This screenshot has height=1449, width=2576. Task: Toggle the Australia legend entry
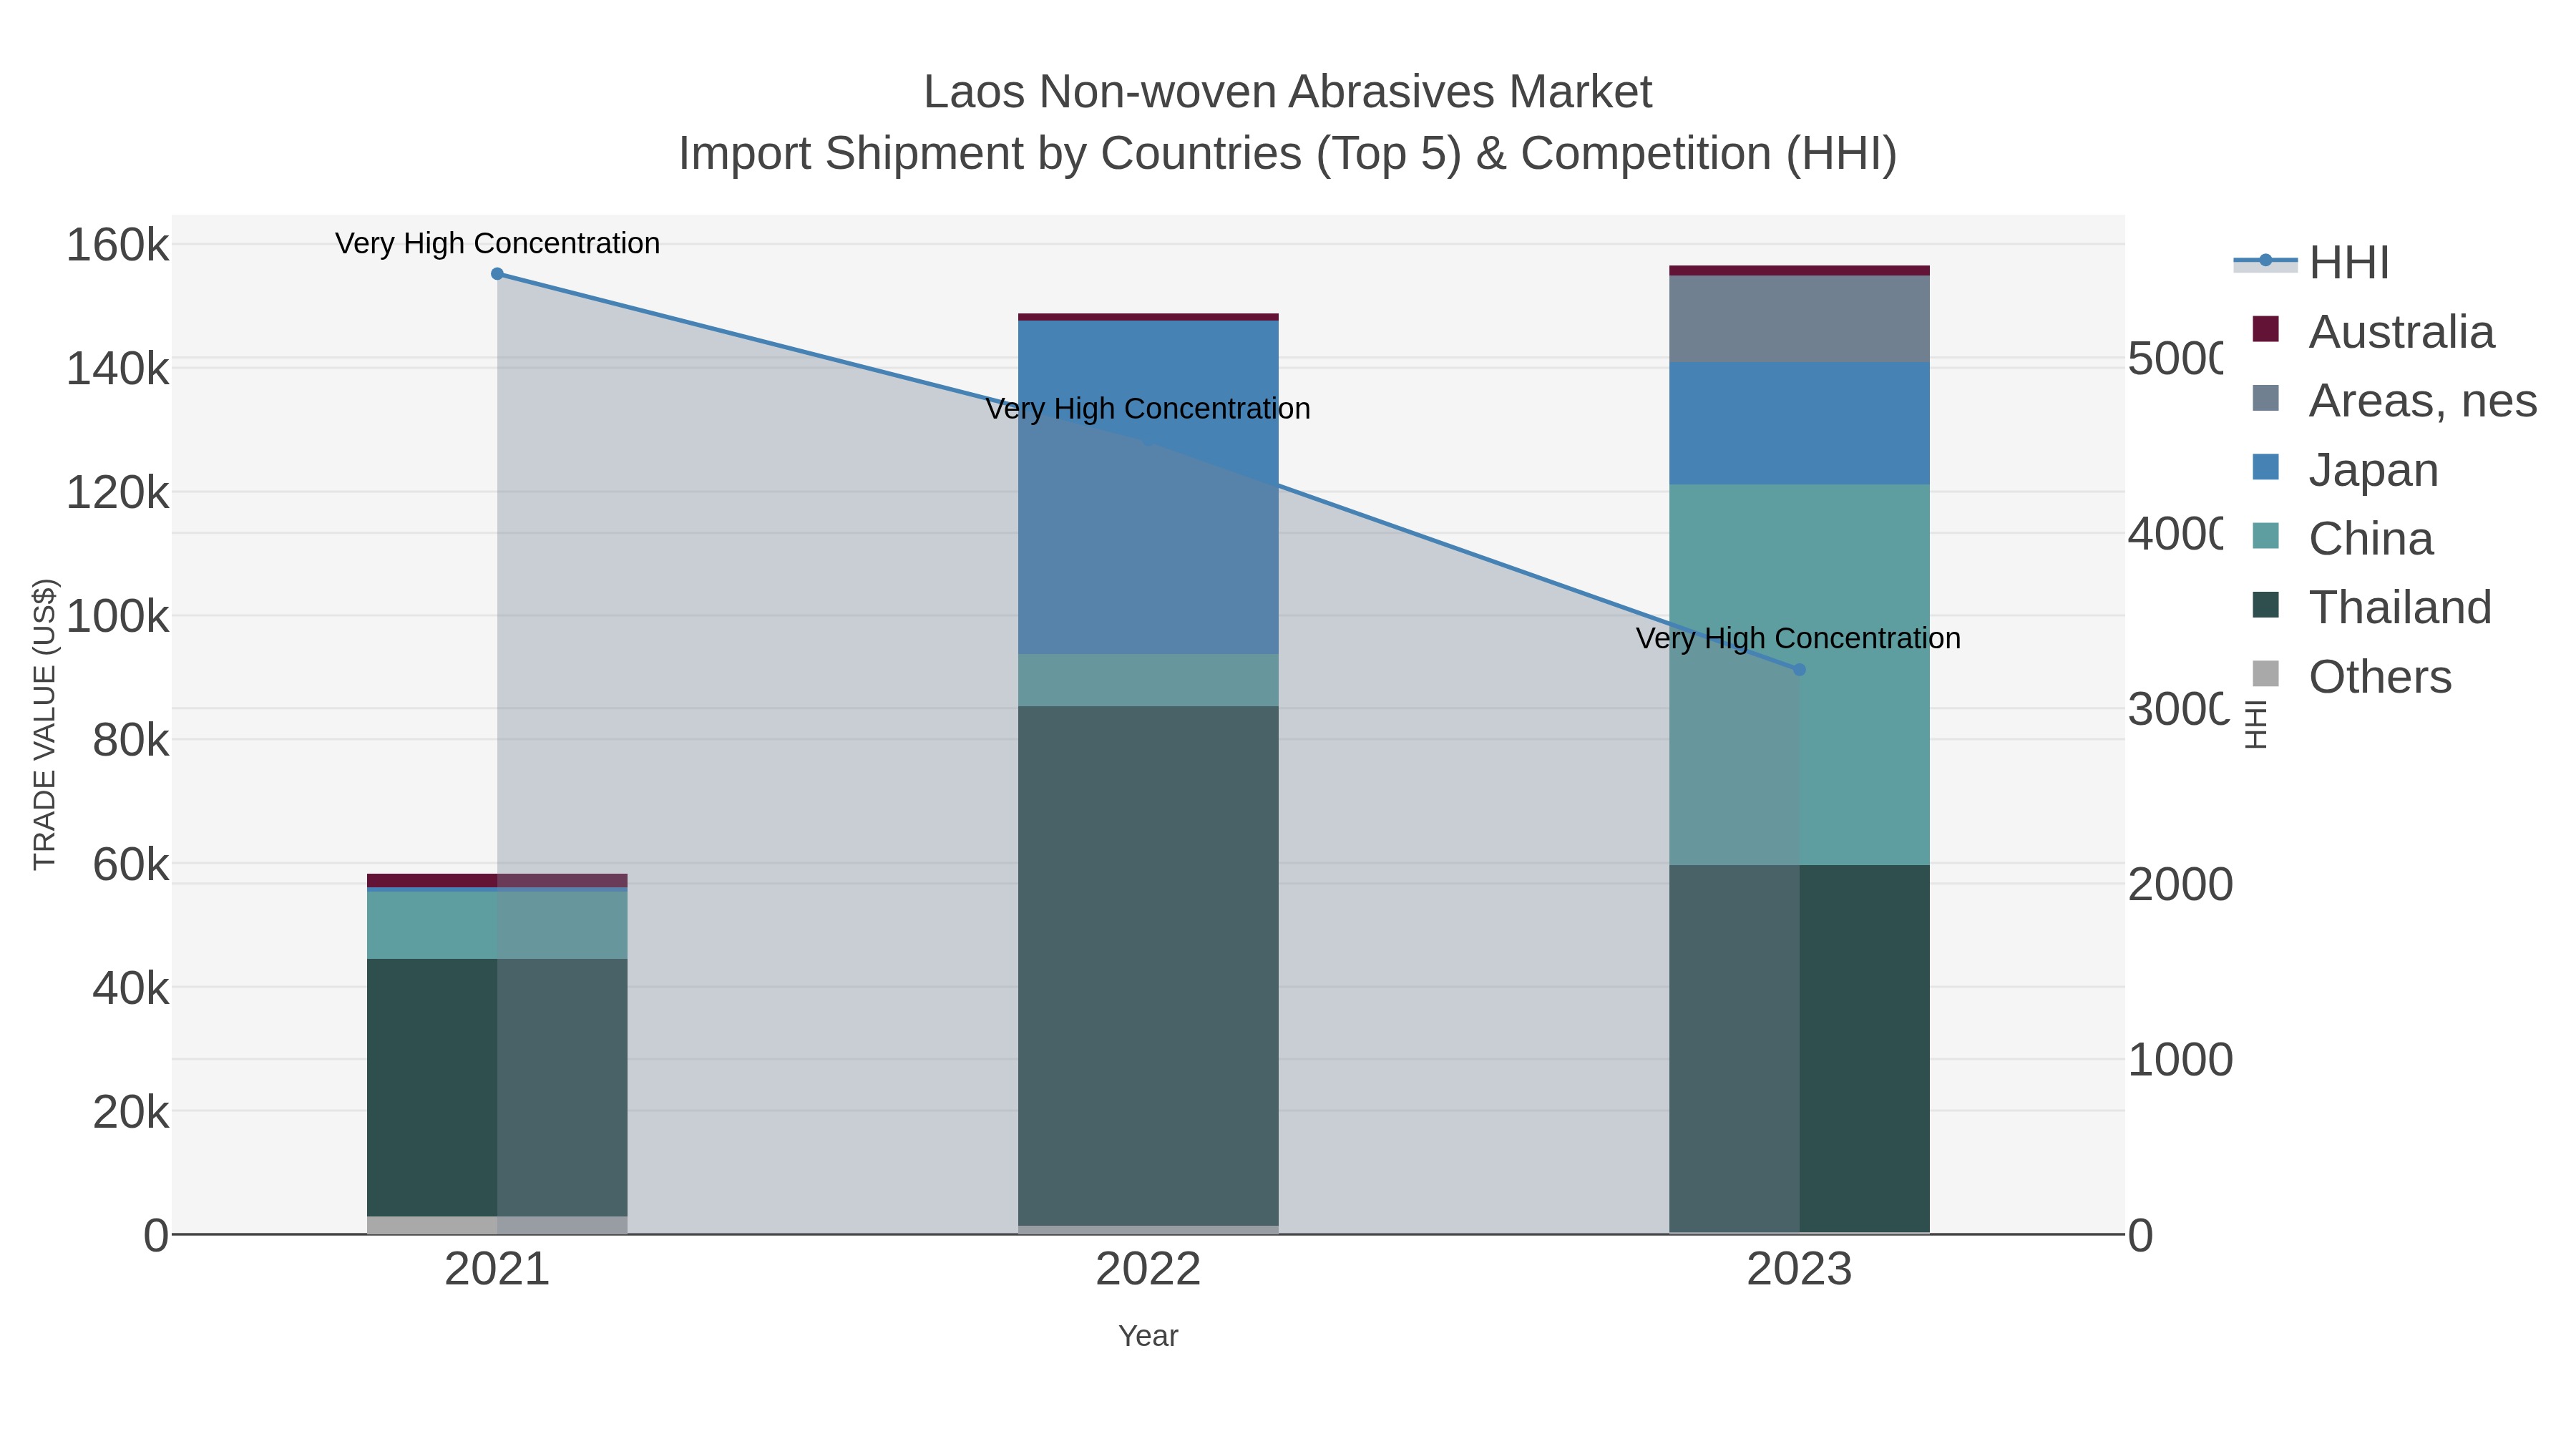point(2373,331)
